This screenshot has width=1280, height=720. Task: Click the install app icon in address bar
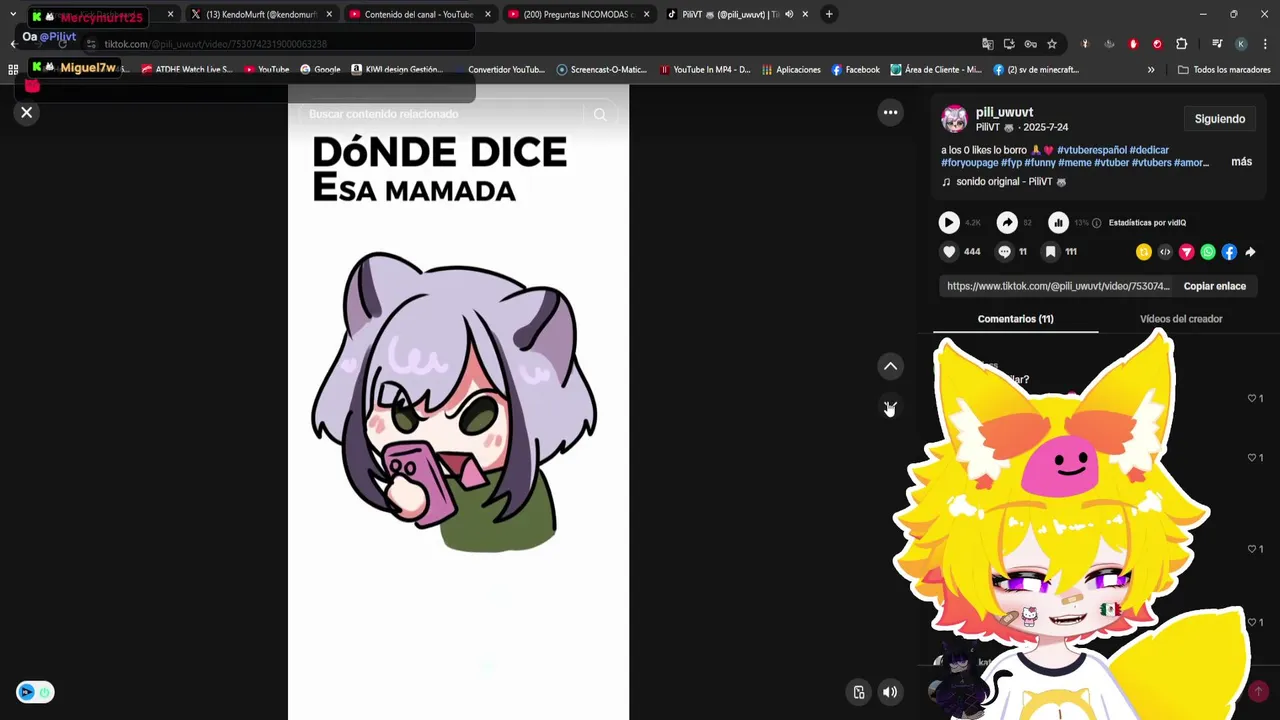1009,44
